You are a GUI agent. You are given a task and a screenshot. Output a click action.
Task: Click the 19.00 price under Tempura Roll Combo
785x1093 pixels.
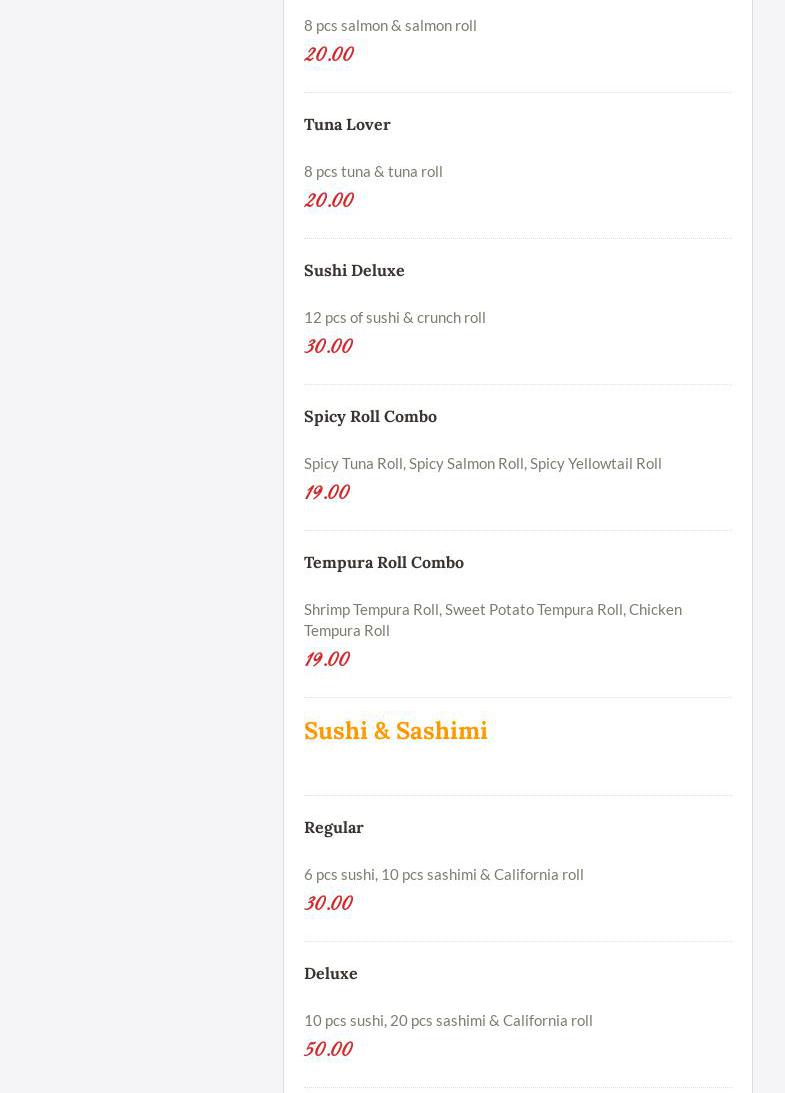point(326,659)
